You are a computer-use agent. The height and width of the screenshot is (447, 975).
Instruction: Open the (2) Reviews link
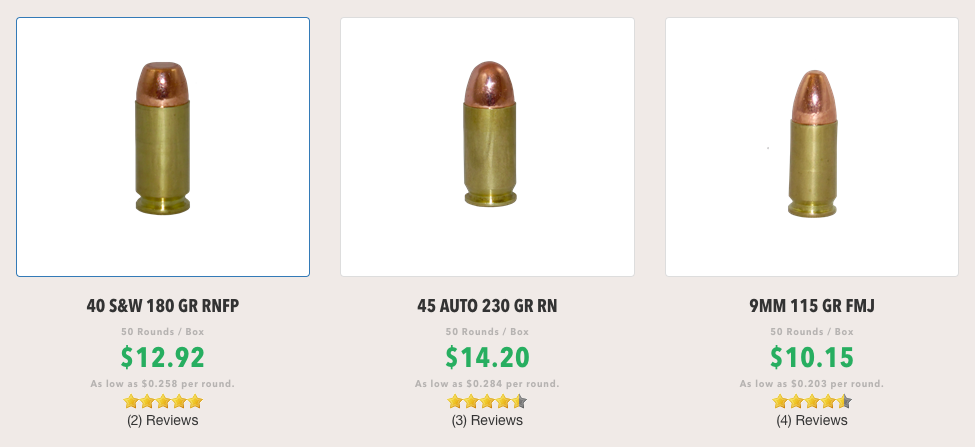[x=163, y=420]
